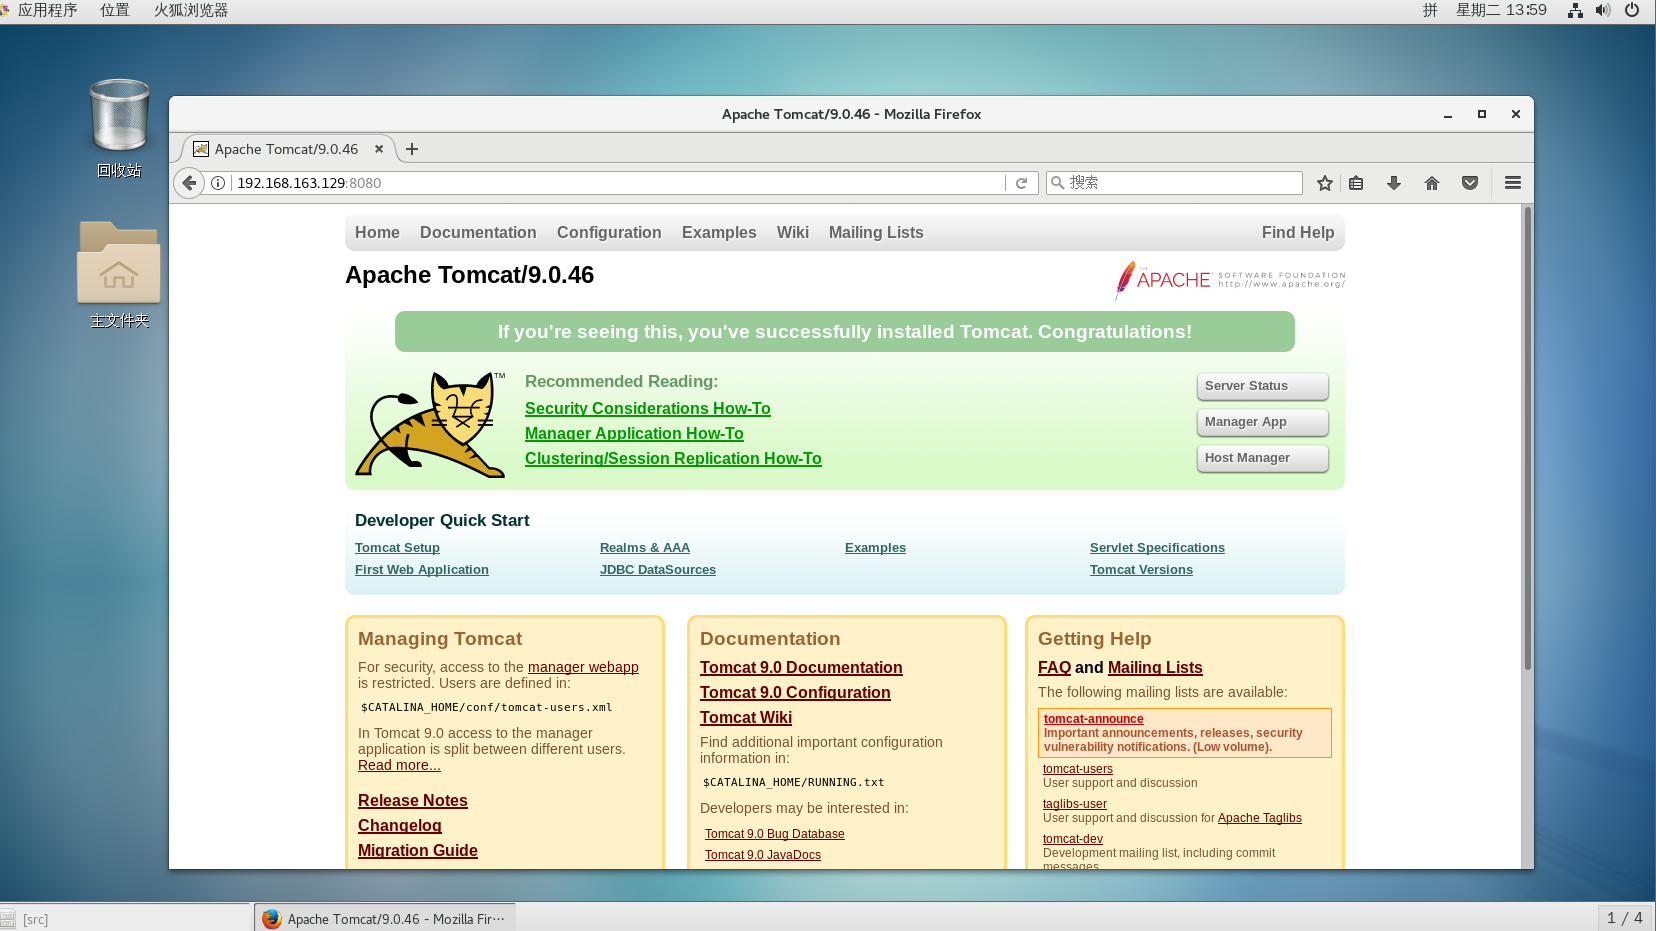Open the tomcat-users mailing list link
1656x931 pixels.
(x=1078, y=769)
